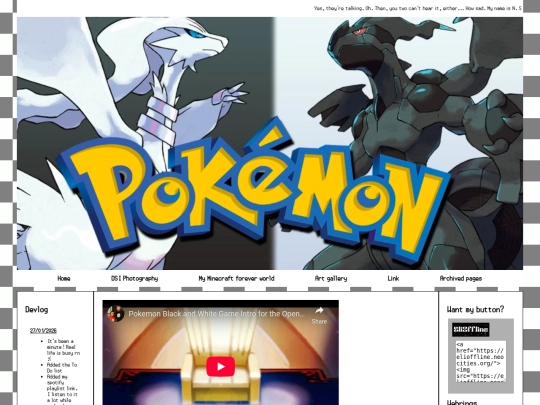Image resolution: width=540 pixels, height=405 pixels.
Task: Click the 'Added the To Do list' entry
Action: click(x=62, y=367)
